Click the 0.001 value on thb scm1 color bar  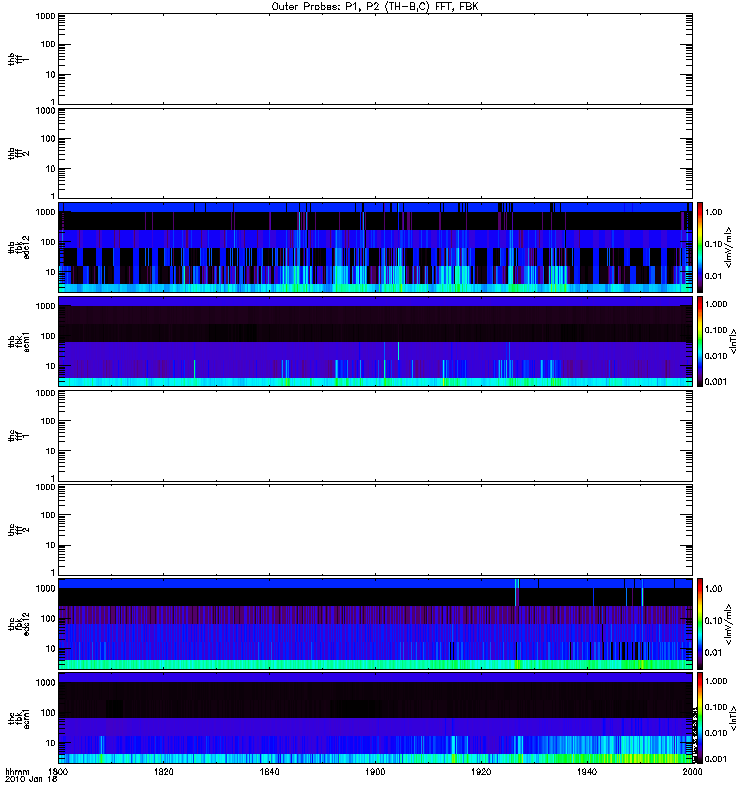click(x=716, y=382)
